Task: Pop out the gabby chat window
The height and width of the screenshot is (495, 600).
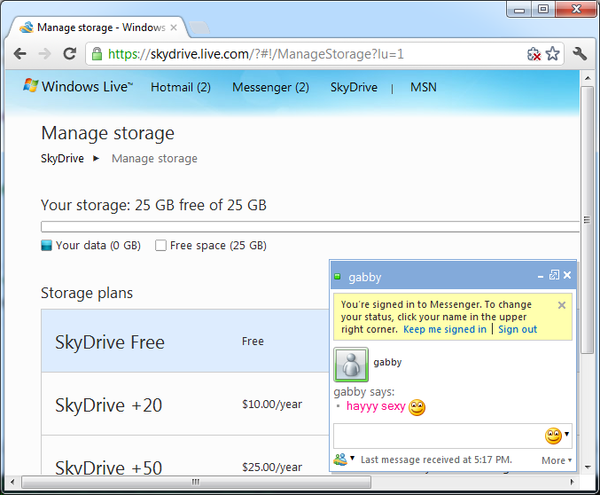Action: [554, 275]
